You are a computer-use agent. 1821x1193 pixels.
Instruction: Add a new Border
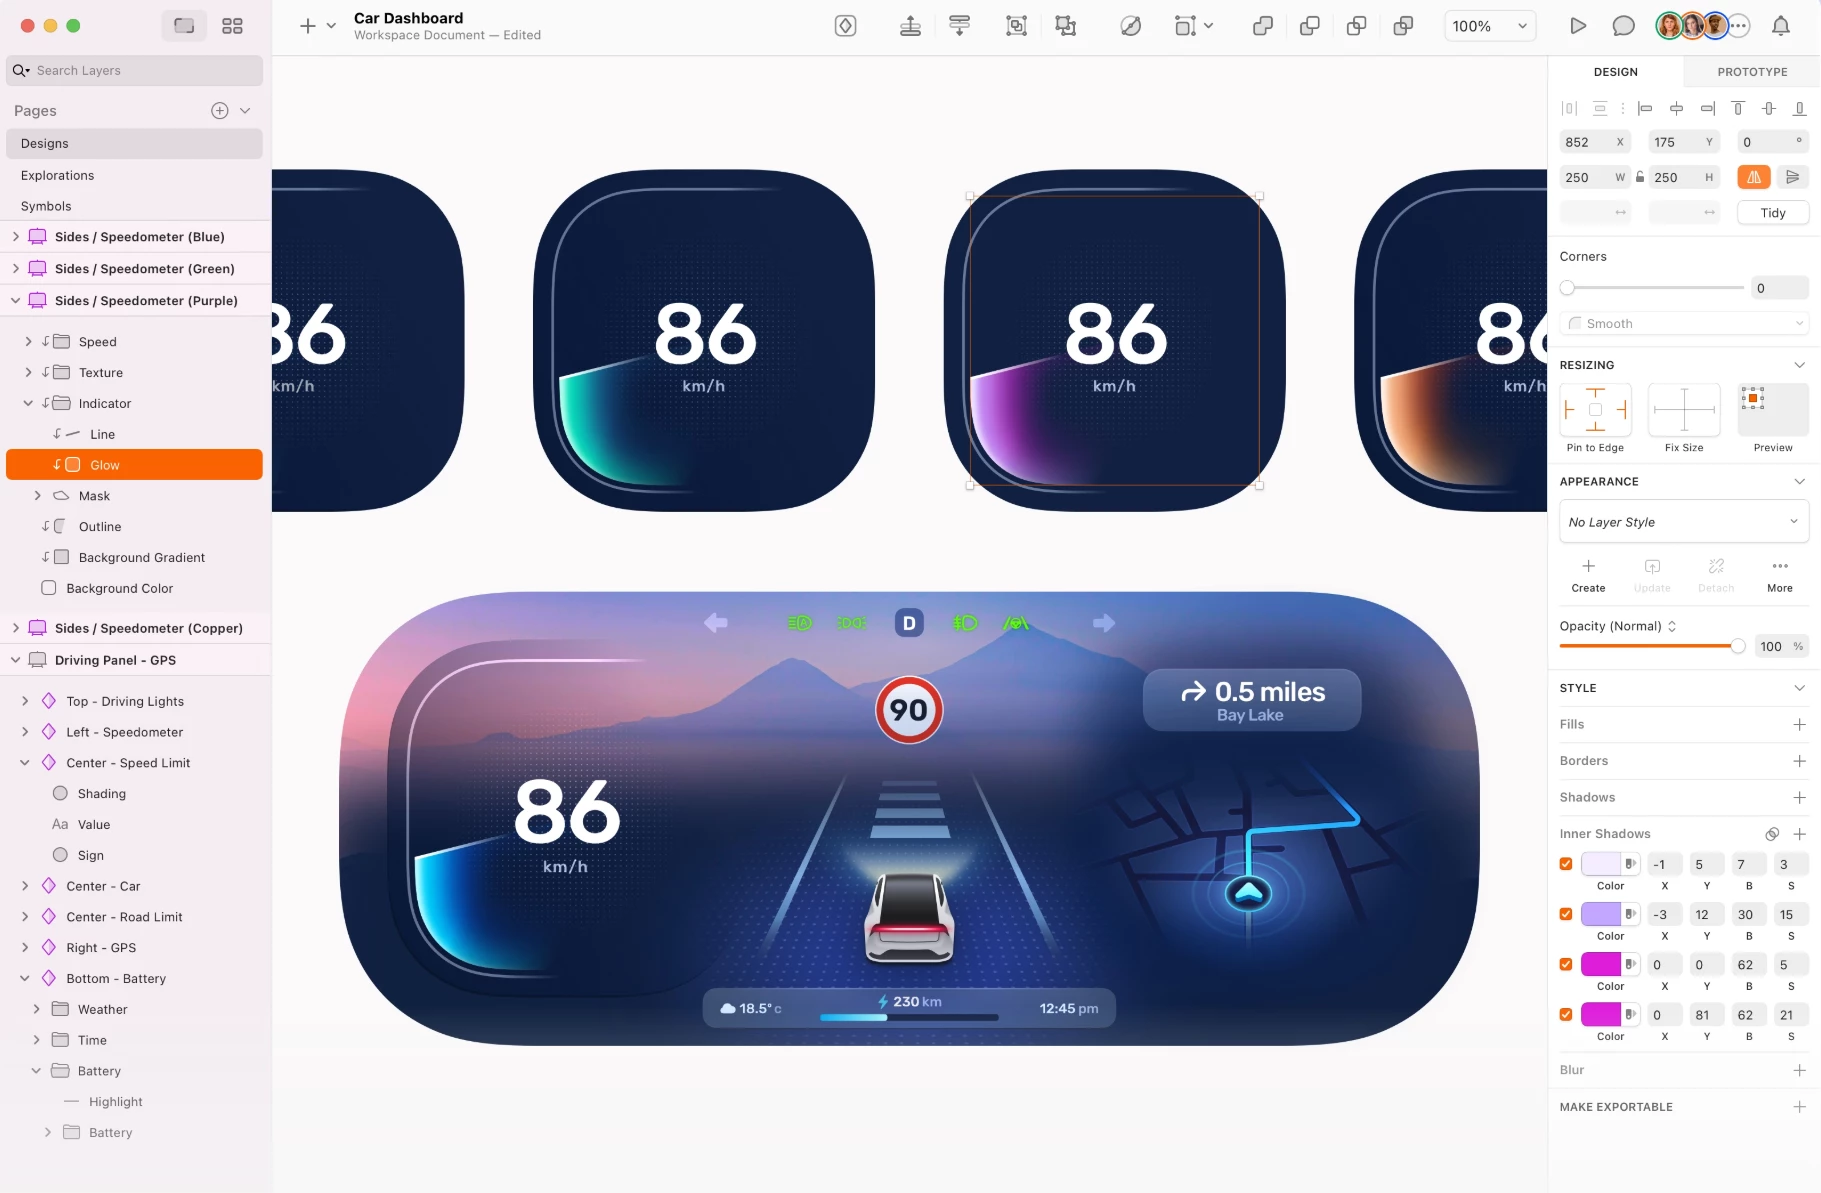pos(1799,761)
